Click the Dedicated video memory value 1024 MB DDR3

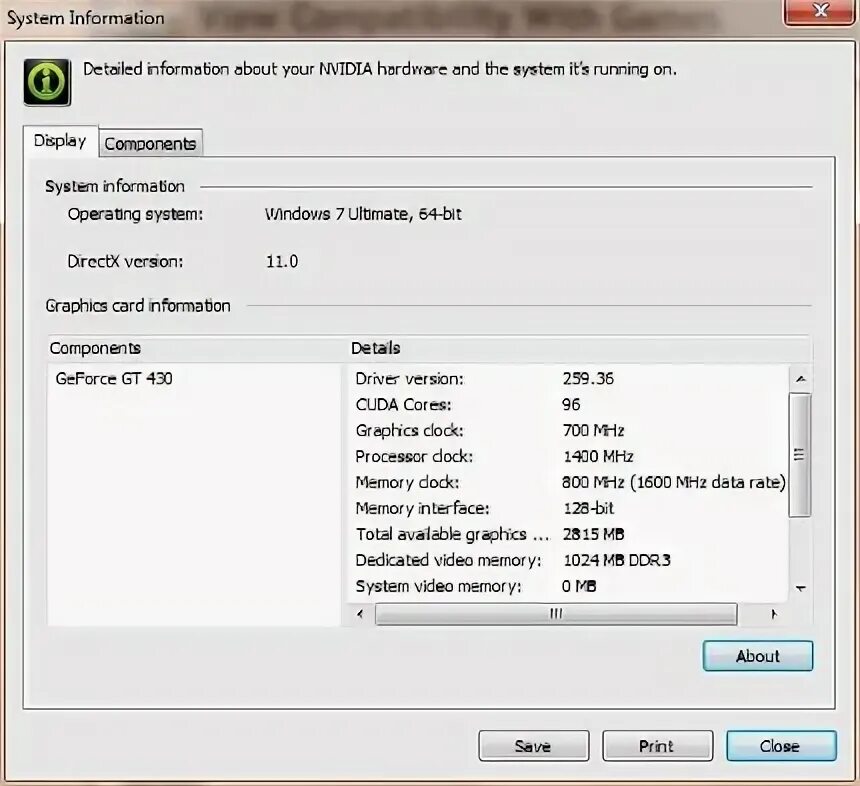click(x=617, y=559)
